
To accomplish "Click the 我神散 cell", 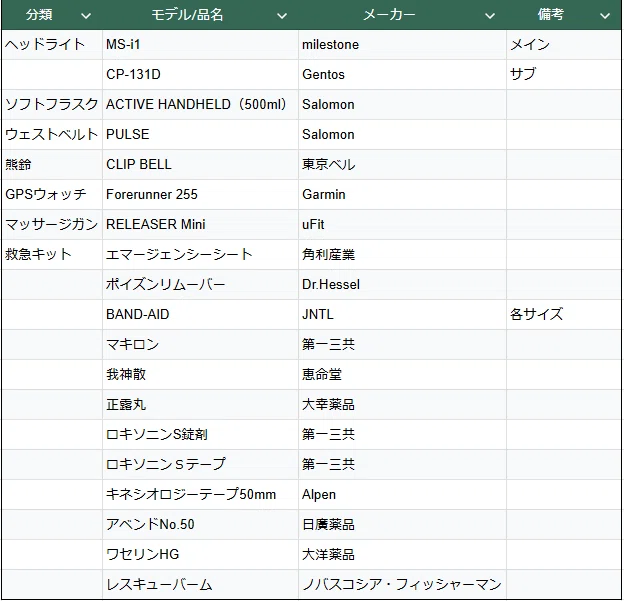I will 200,375.
